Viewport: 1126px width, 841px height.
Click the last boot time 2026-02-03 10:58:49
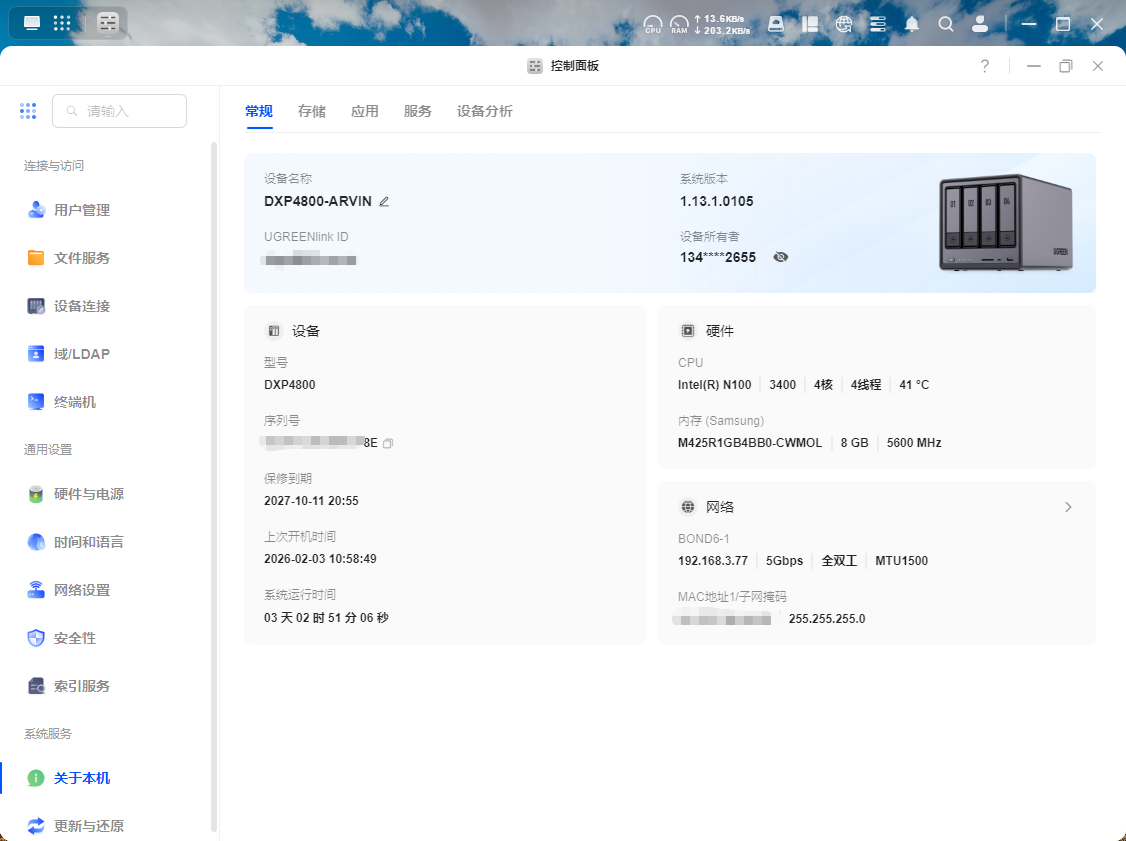tap(320, 559)
